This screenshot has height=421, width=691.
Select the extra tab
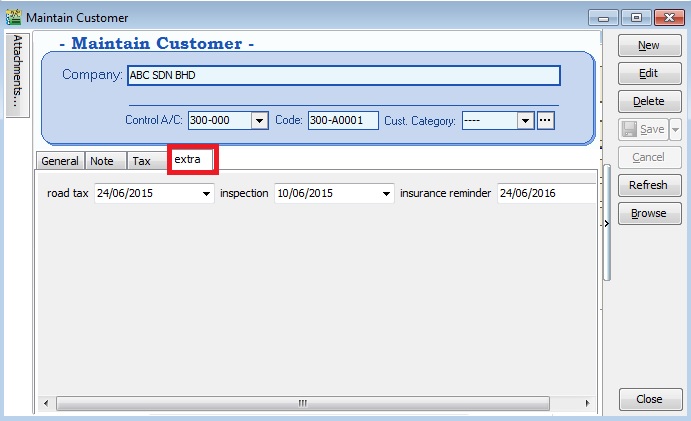pos(188,159)
